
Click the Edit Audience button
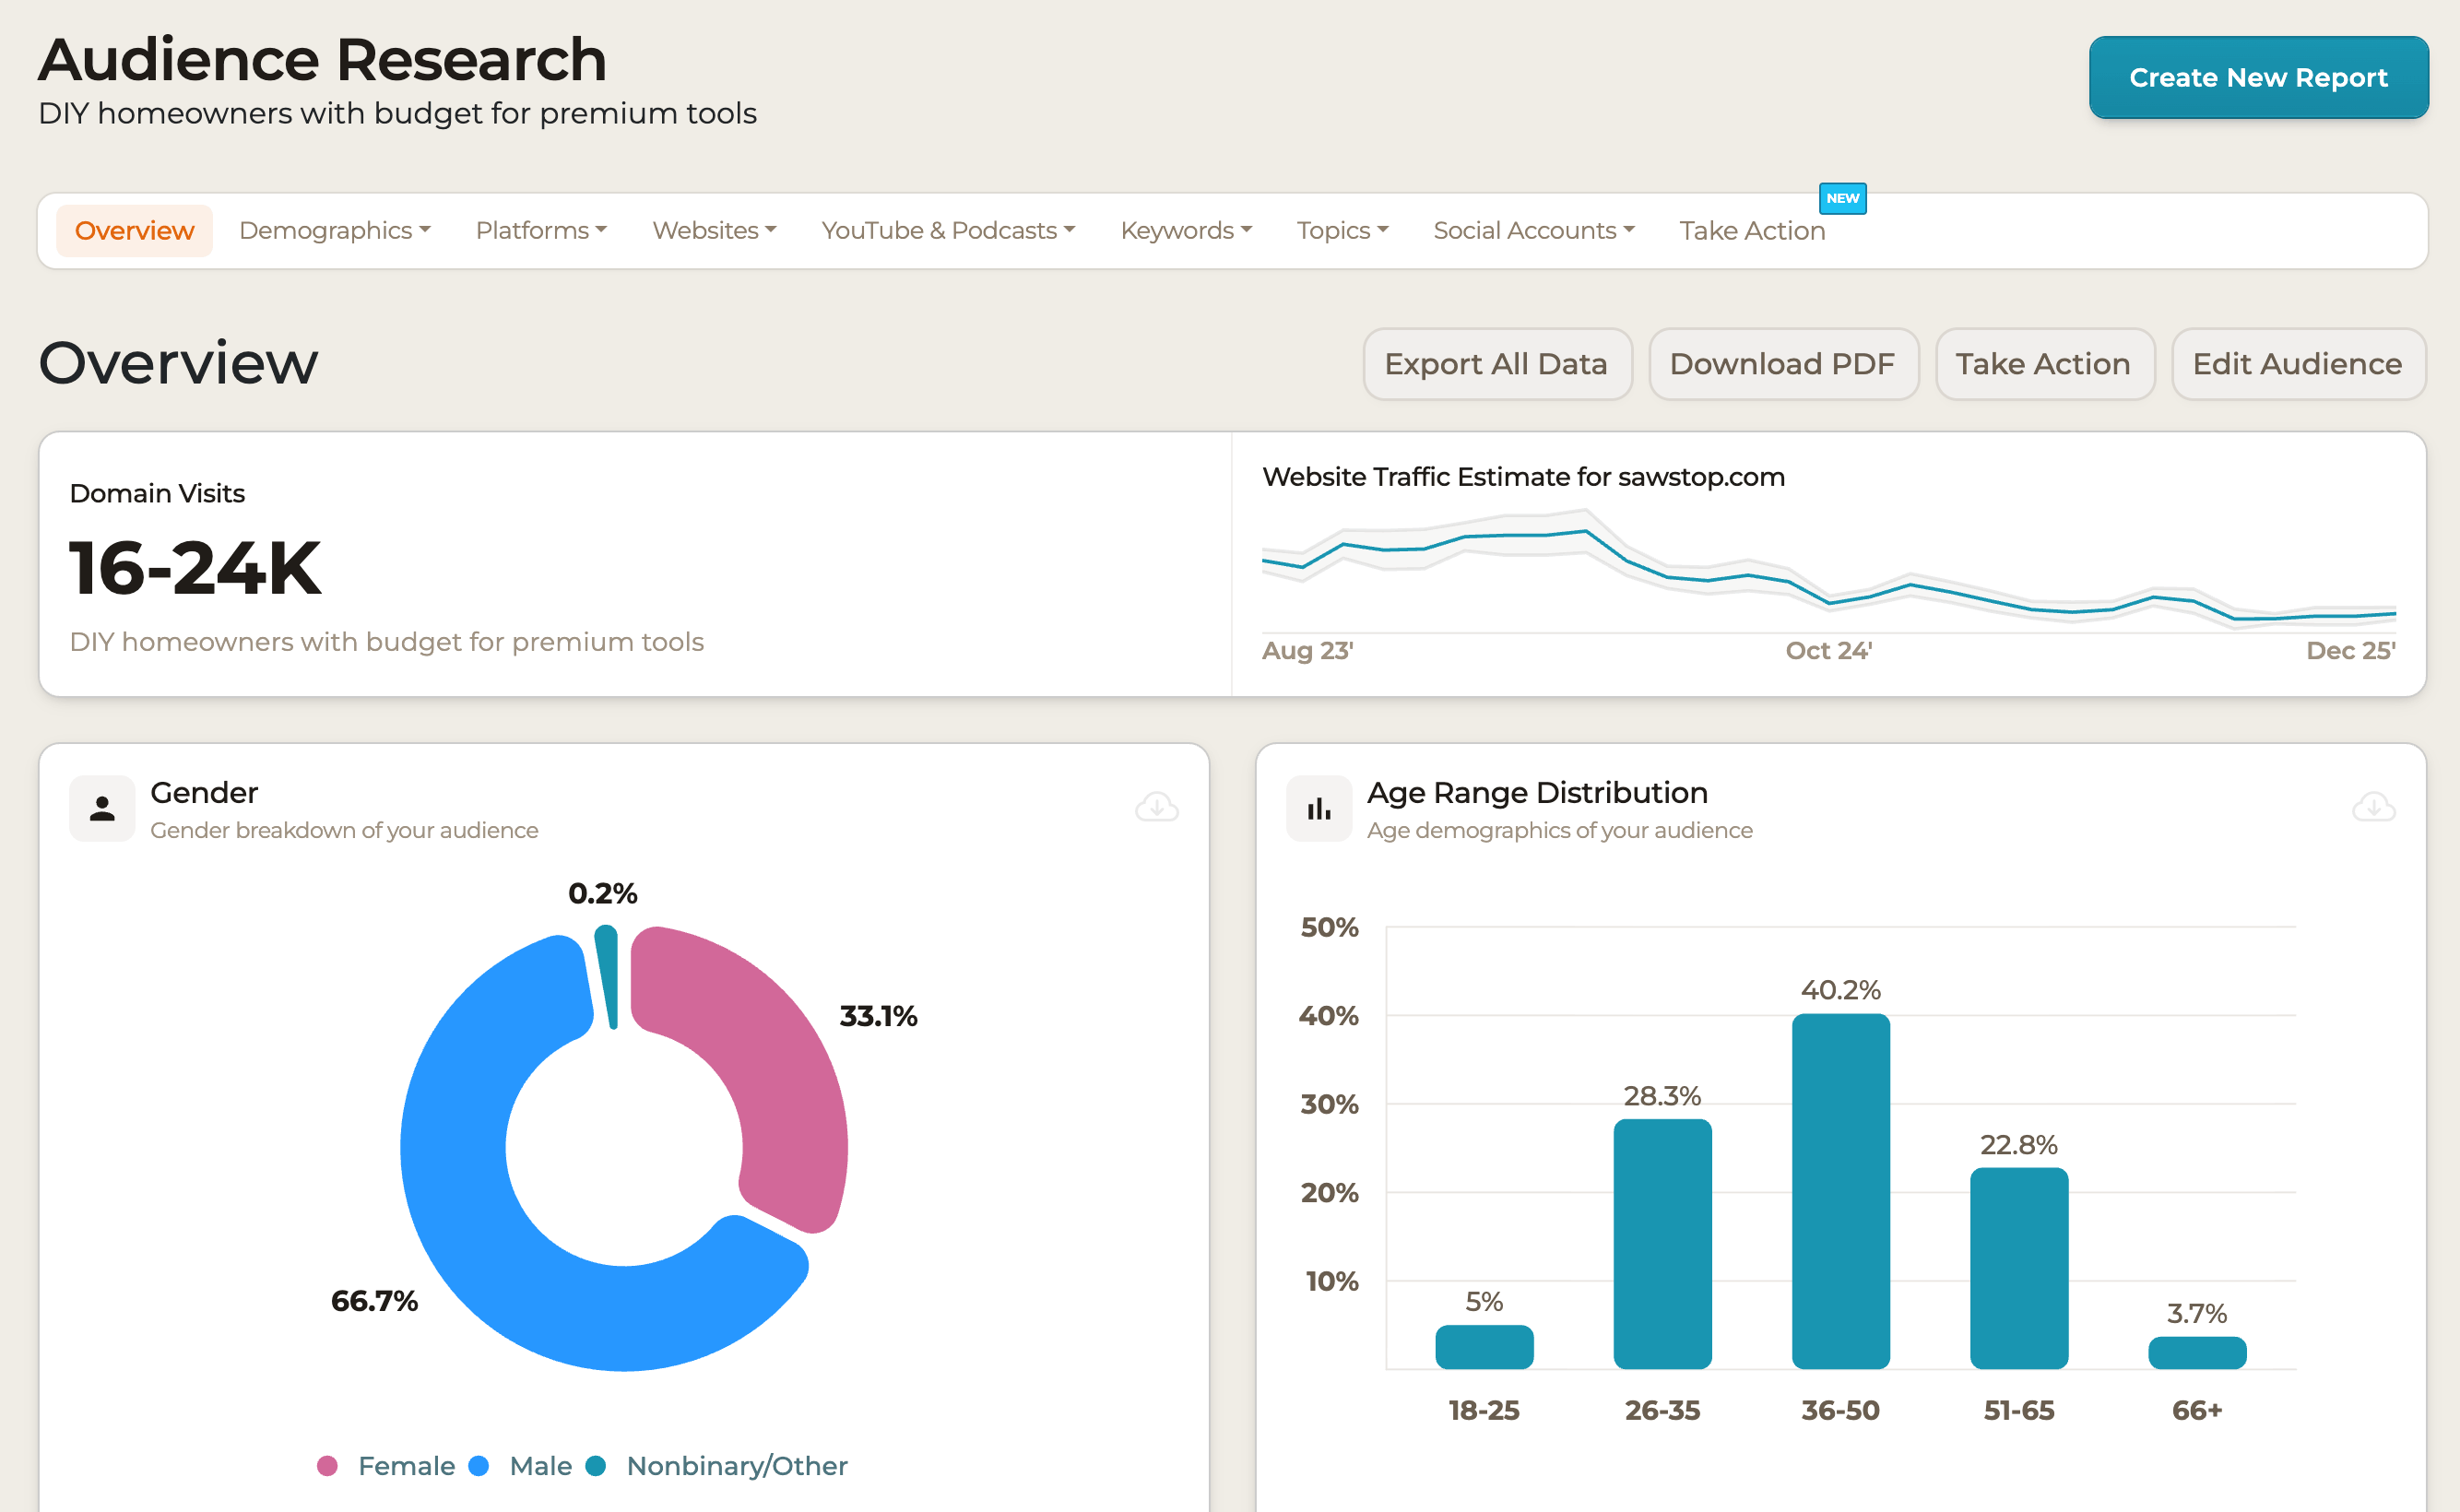coord(2297,364)
